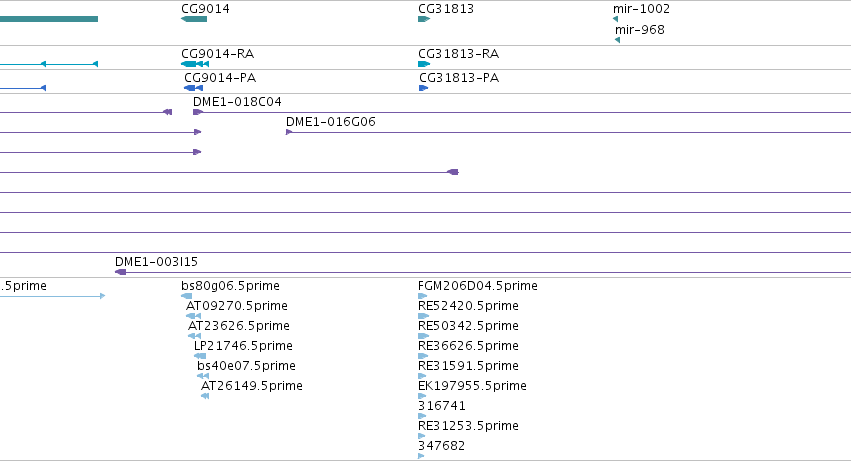
Task: Click the CG9014 gene arrow glyph
Action: tap(194, 19)
